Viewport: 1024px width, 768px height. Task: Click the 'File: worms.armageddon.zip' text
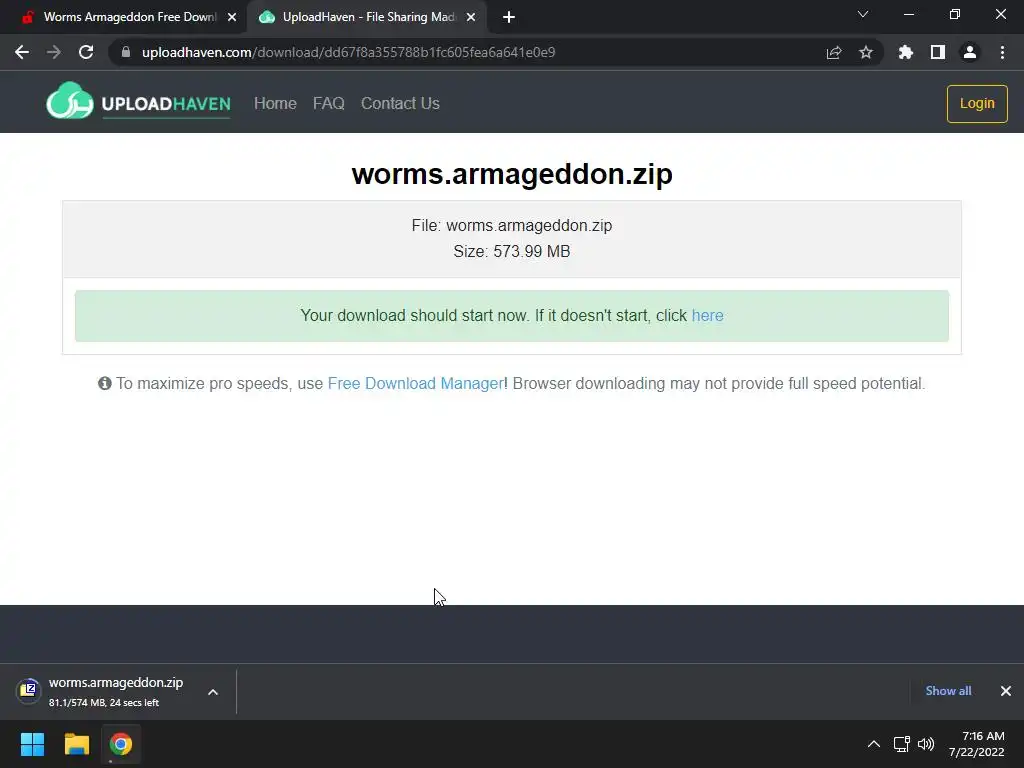click(x=512, y=225)
